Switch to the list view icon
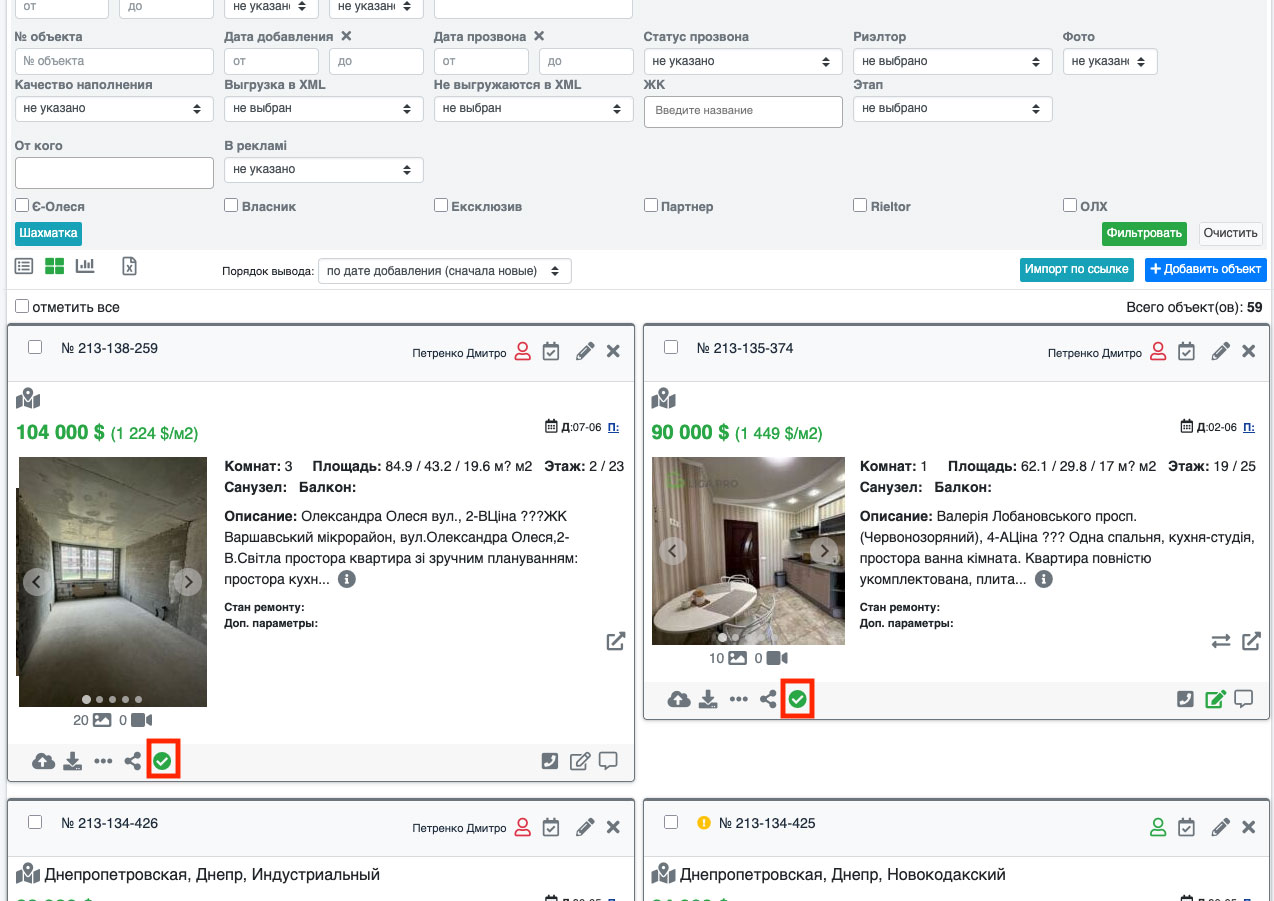This screenshot has width=1274, height=901. [24, 266]
